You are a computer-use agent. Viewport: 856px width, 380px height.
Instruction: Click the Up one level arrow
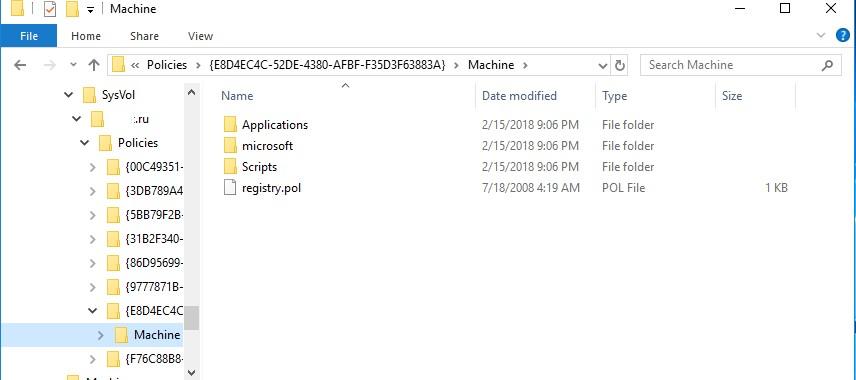[x=94, y=65]
